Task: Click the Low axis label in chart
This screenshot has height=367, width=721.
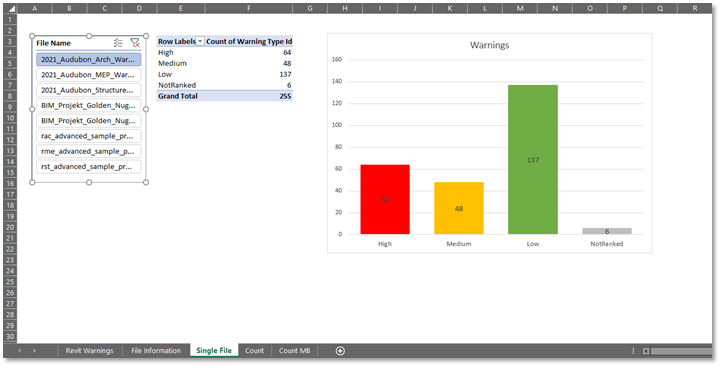Action: (533, 244)
